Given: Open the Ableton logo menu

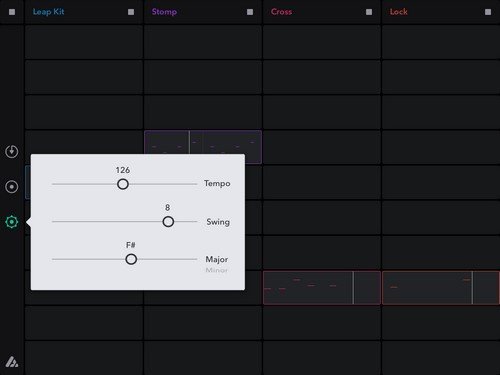Looking at the screenshot, I should point(12,362).
